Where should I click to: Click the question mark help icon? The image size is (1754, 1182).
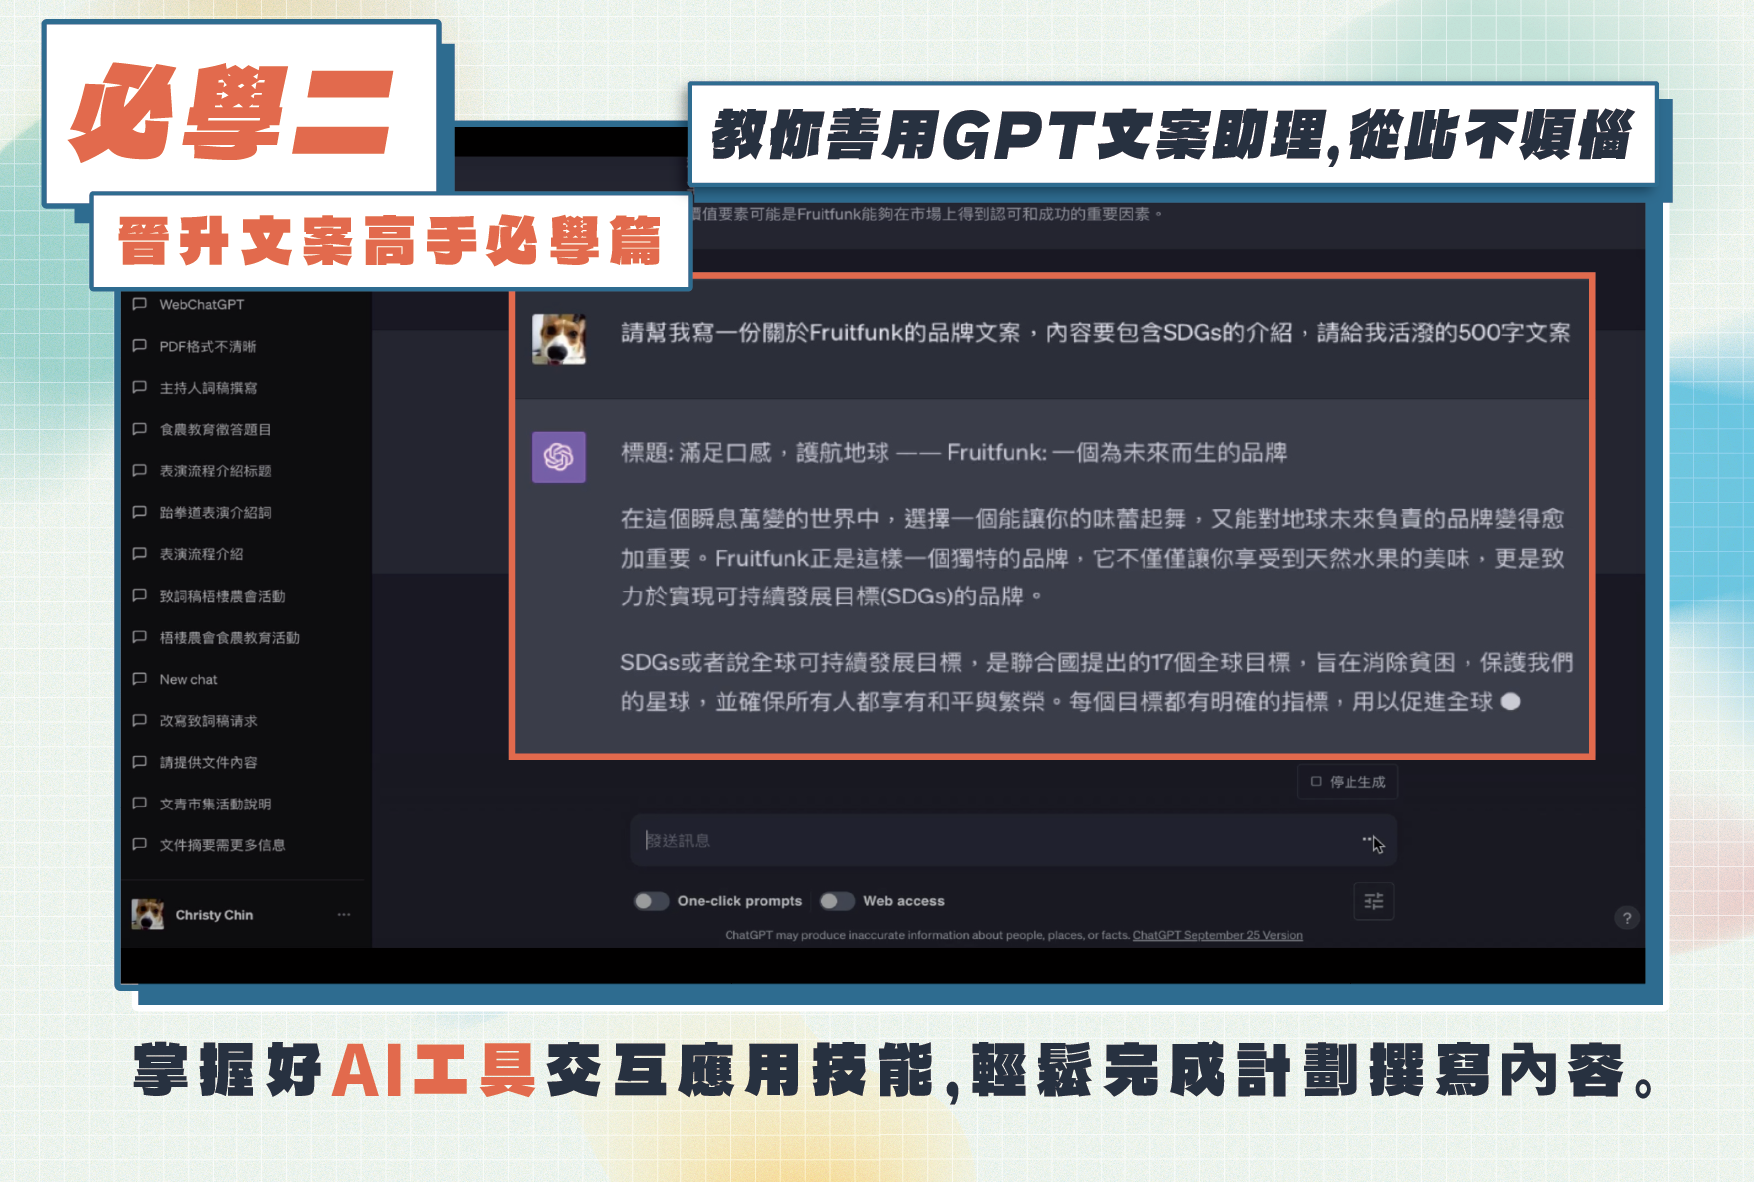[x=1627, y=918]
